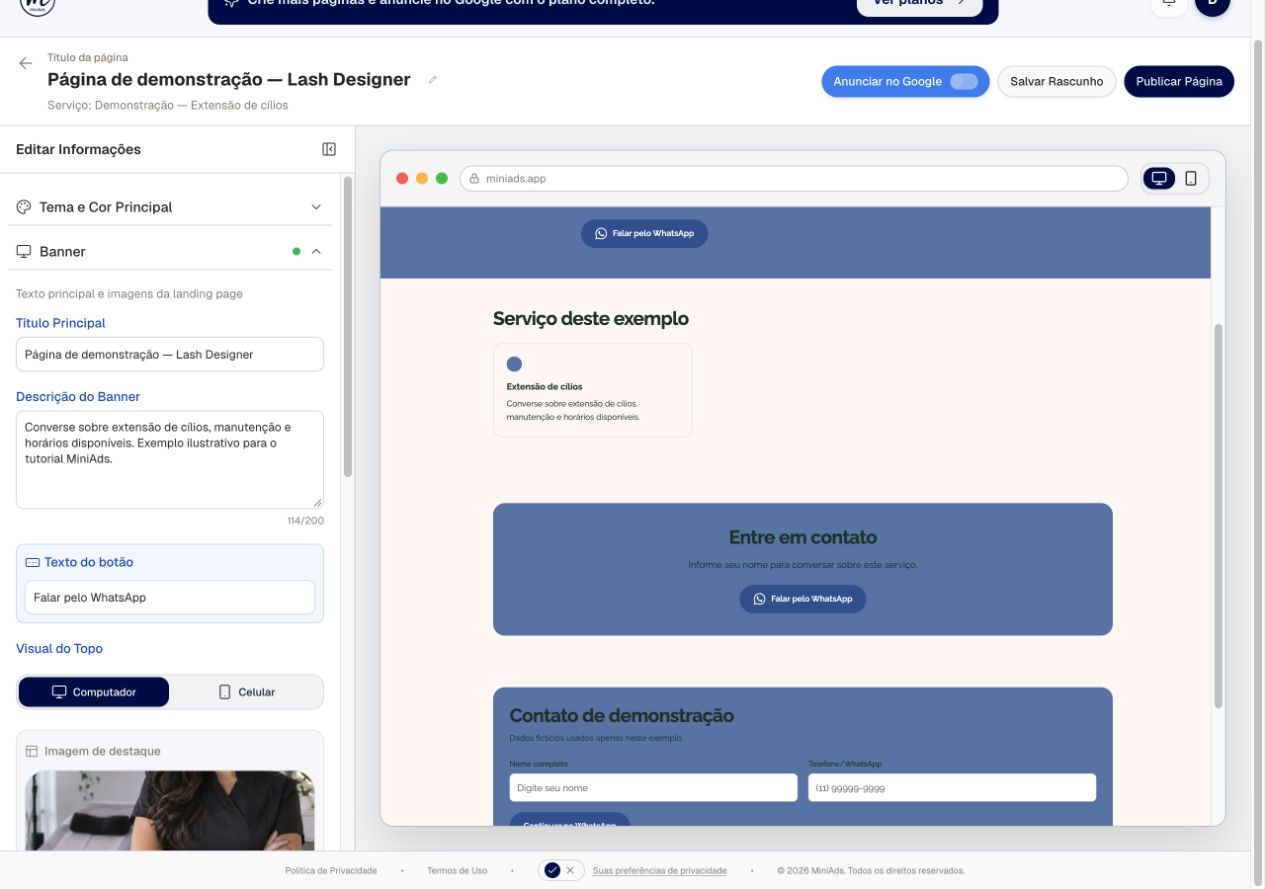Image resolution: width=1265 pixels, height=889 pixels.
Task: Collapse the Editar Informações side panel icon
Action: point(329,149)
